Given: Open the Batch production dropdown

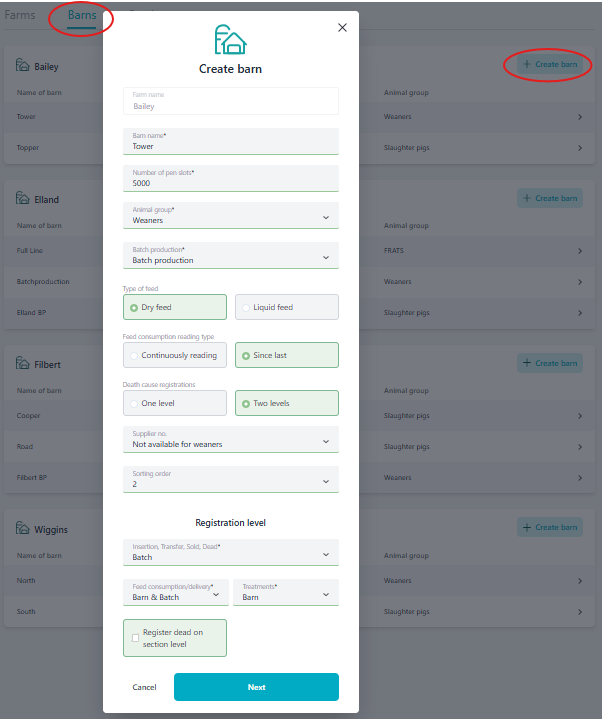Looking at the screenshot, I should click(x=230, y=256).
